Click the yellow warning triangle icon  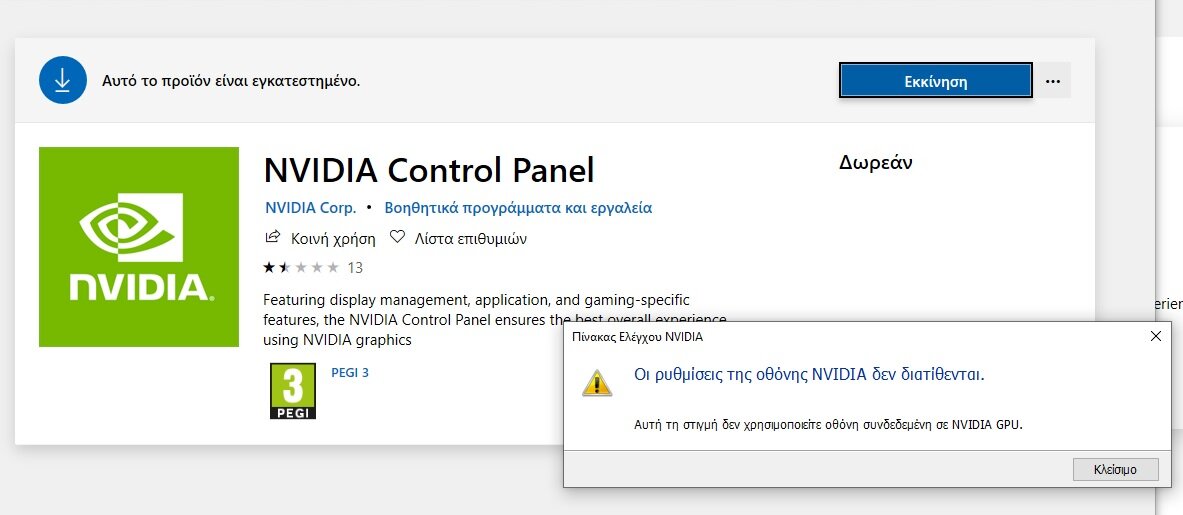[x=597, y=382]
